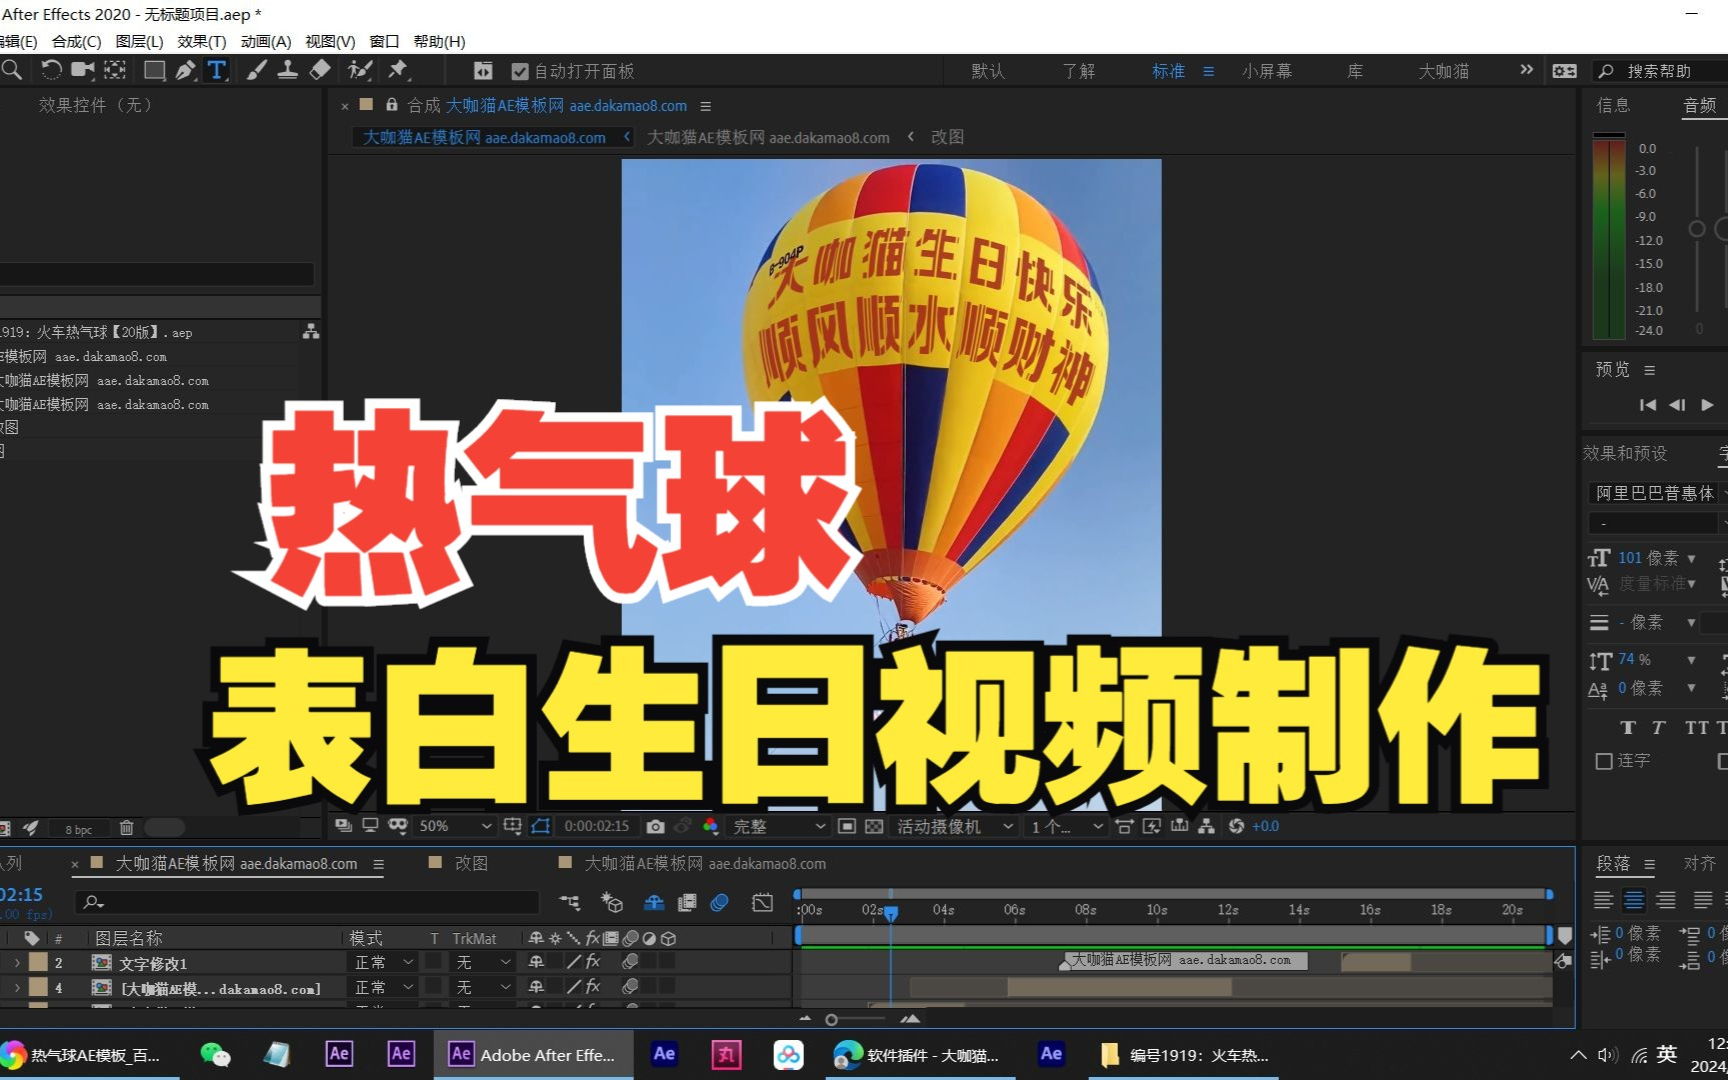
Task: Open the 动画(A) menu
Action: pyautogui.click(x=265, y=41)
